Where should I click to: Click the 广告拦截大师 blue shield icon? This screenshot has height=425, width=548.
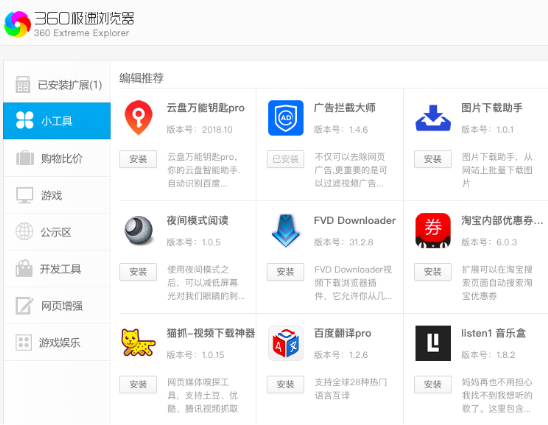click(286, 118)
